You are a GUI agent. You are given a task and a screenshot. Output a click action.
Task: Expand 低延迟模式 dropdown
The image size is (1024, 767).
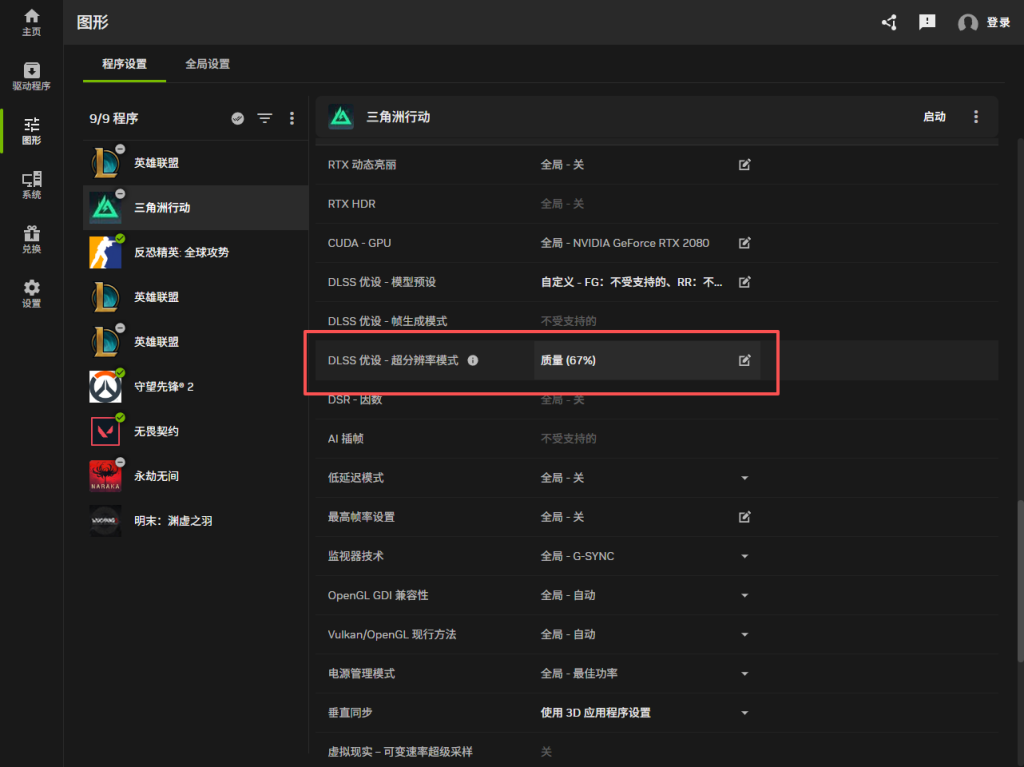click(744, 478)
